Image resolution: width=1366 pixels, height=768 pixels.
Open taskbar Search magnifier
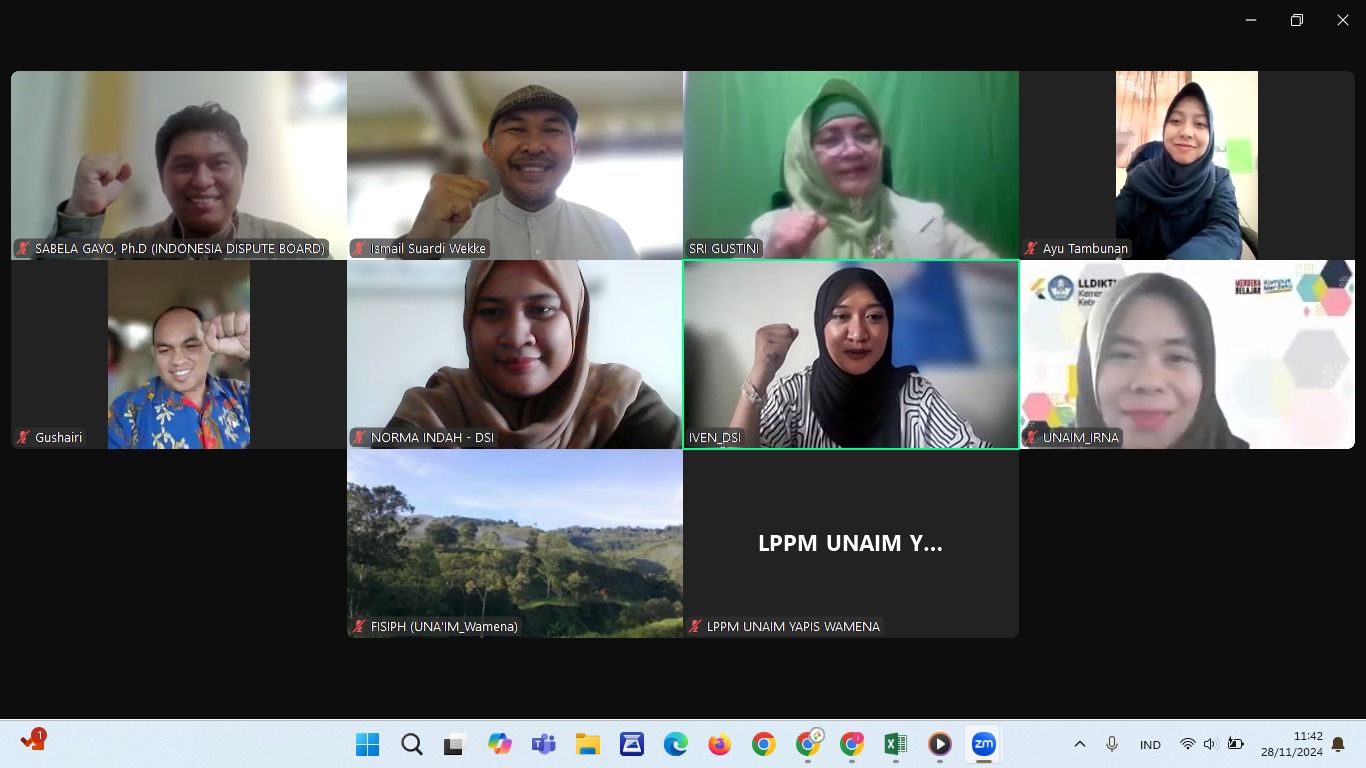tap(412, 744)
